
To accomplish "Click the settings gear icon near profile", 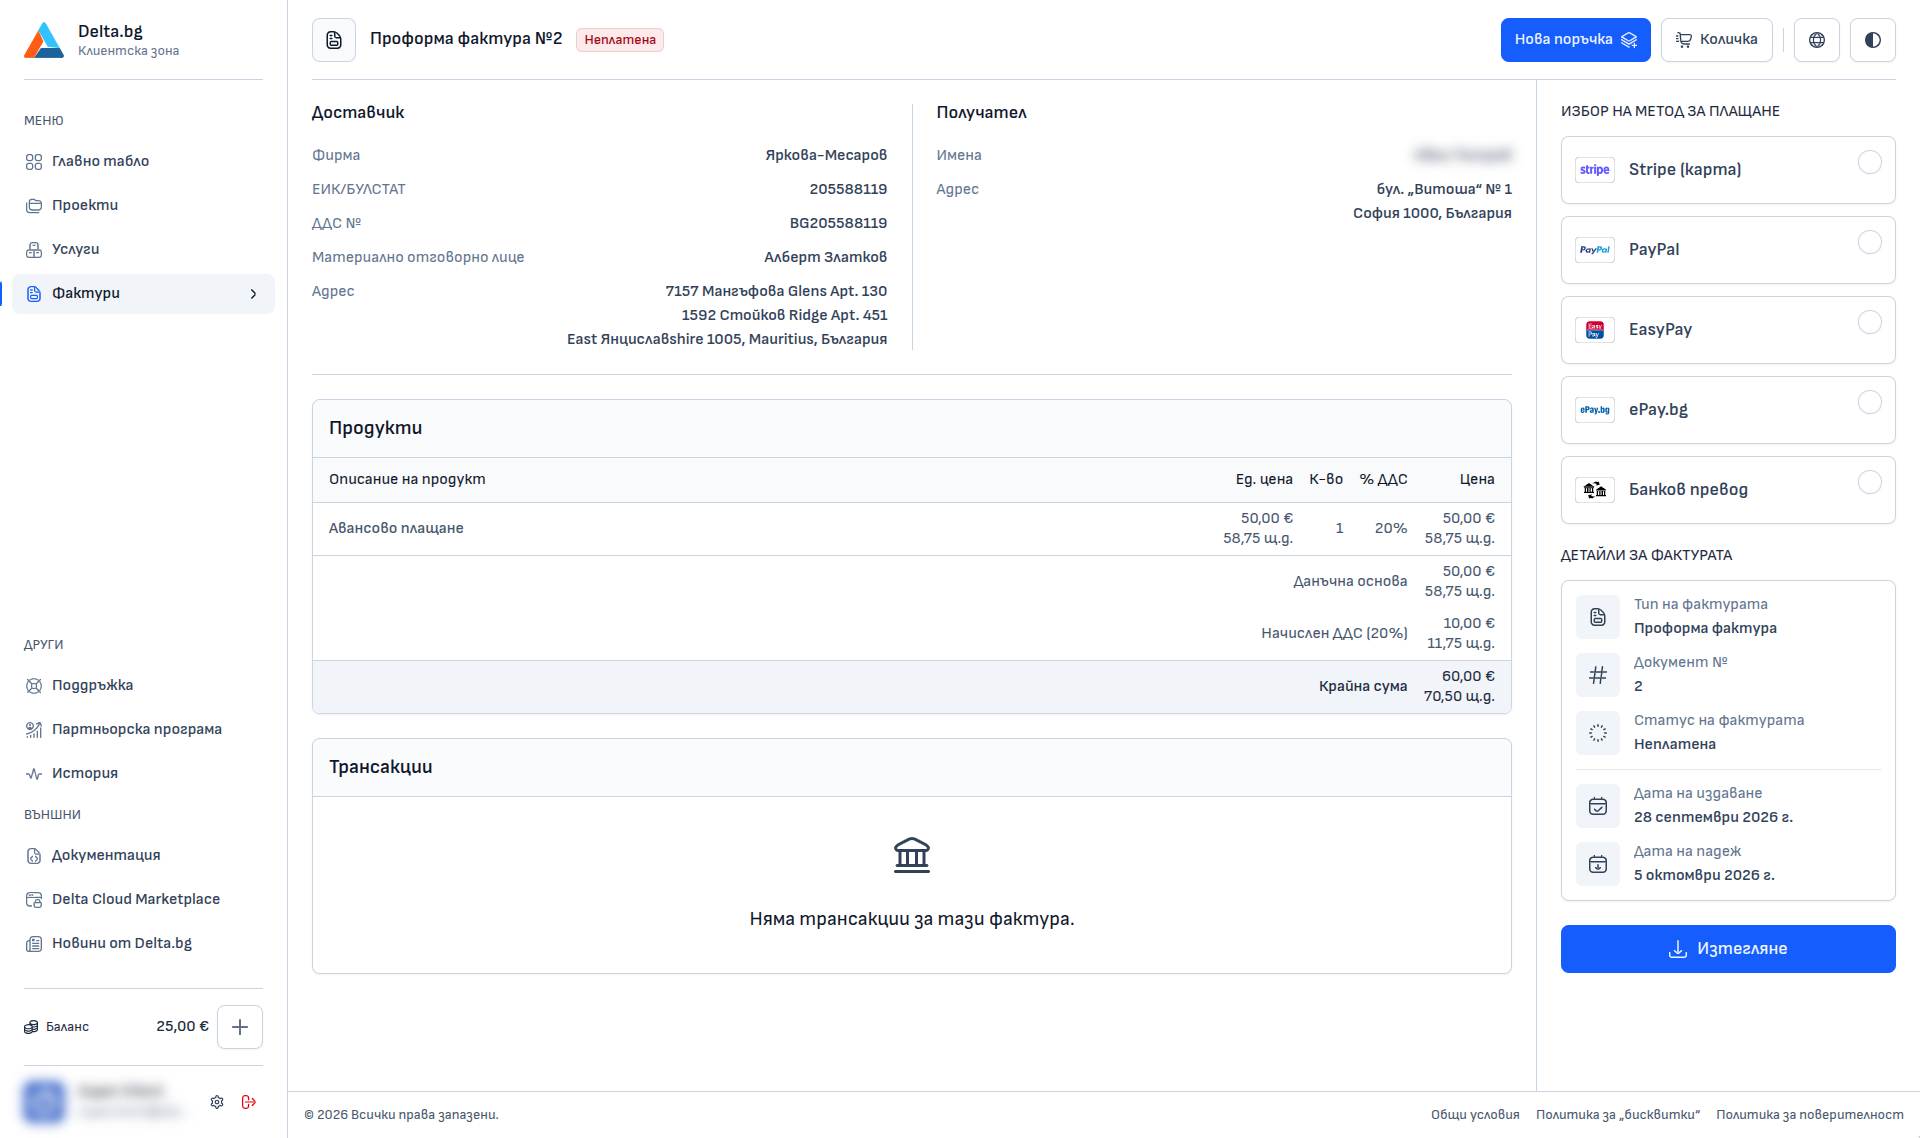I will tap(217, 1102).
